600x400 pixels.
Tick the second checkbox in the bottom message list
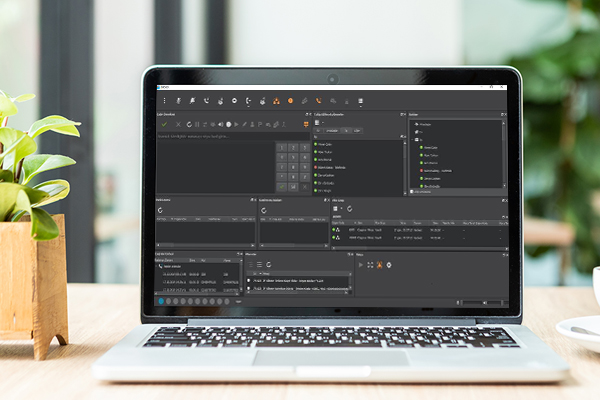(248, 290)
